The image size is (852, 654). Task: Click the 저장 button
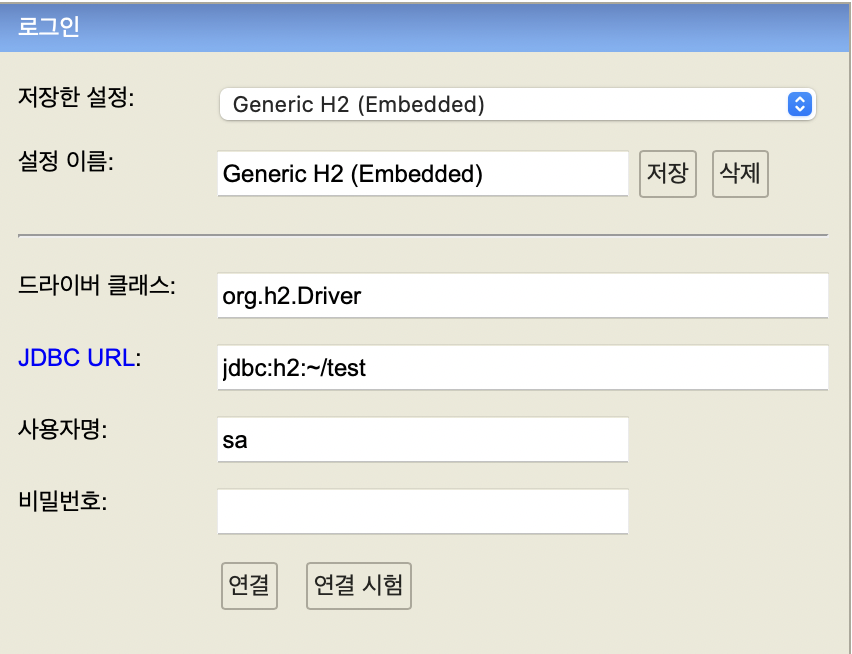pyautogui.click(x=668, y=174)
